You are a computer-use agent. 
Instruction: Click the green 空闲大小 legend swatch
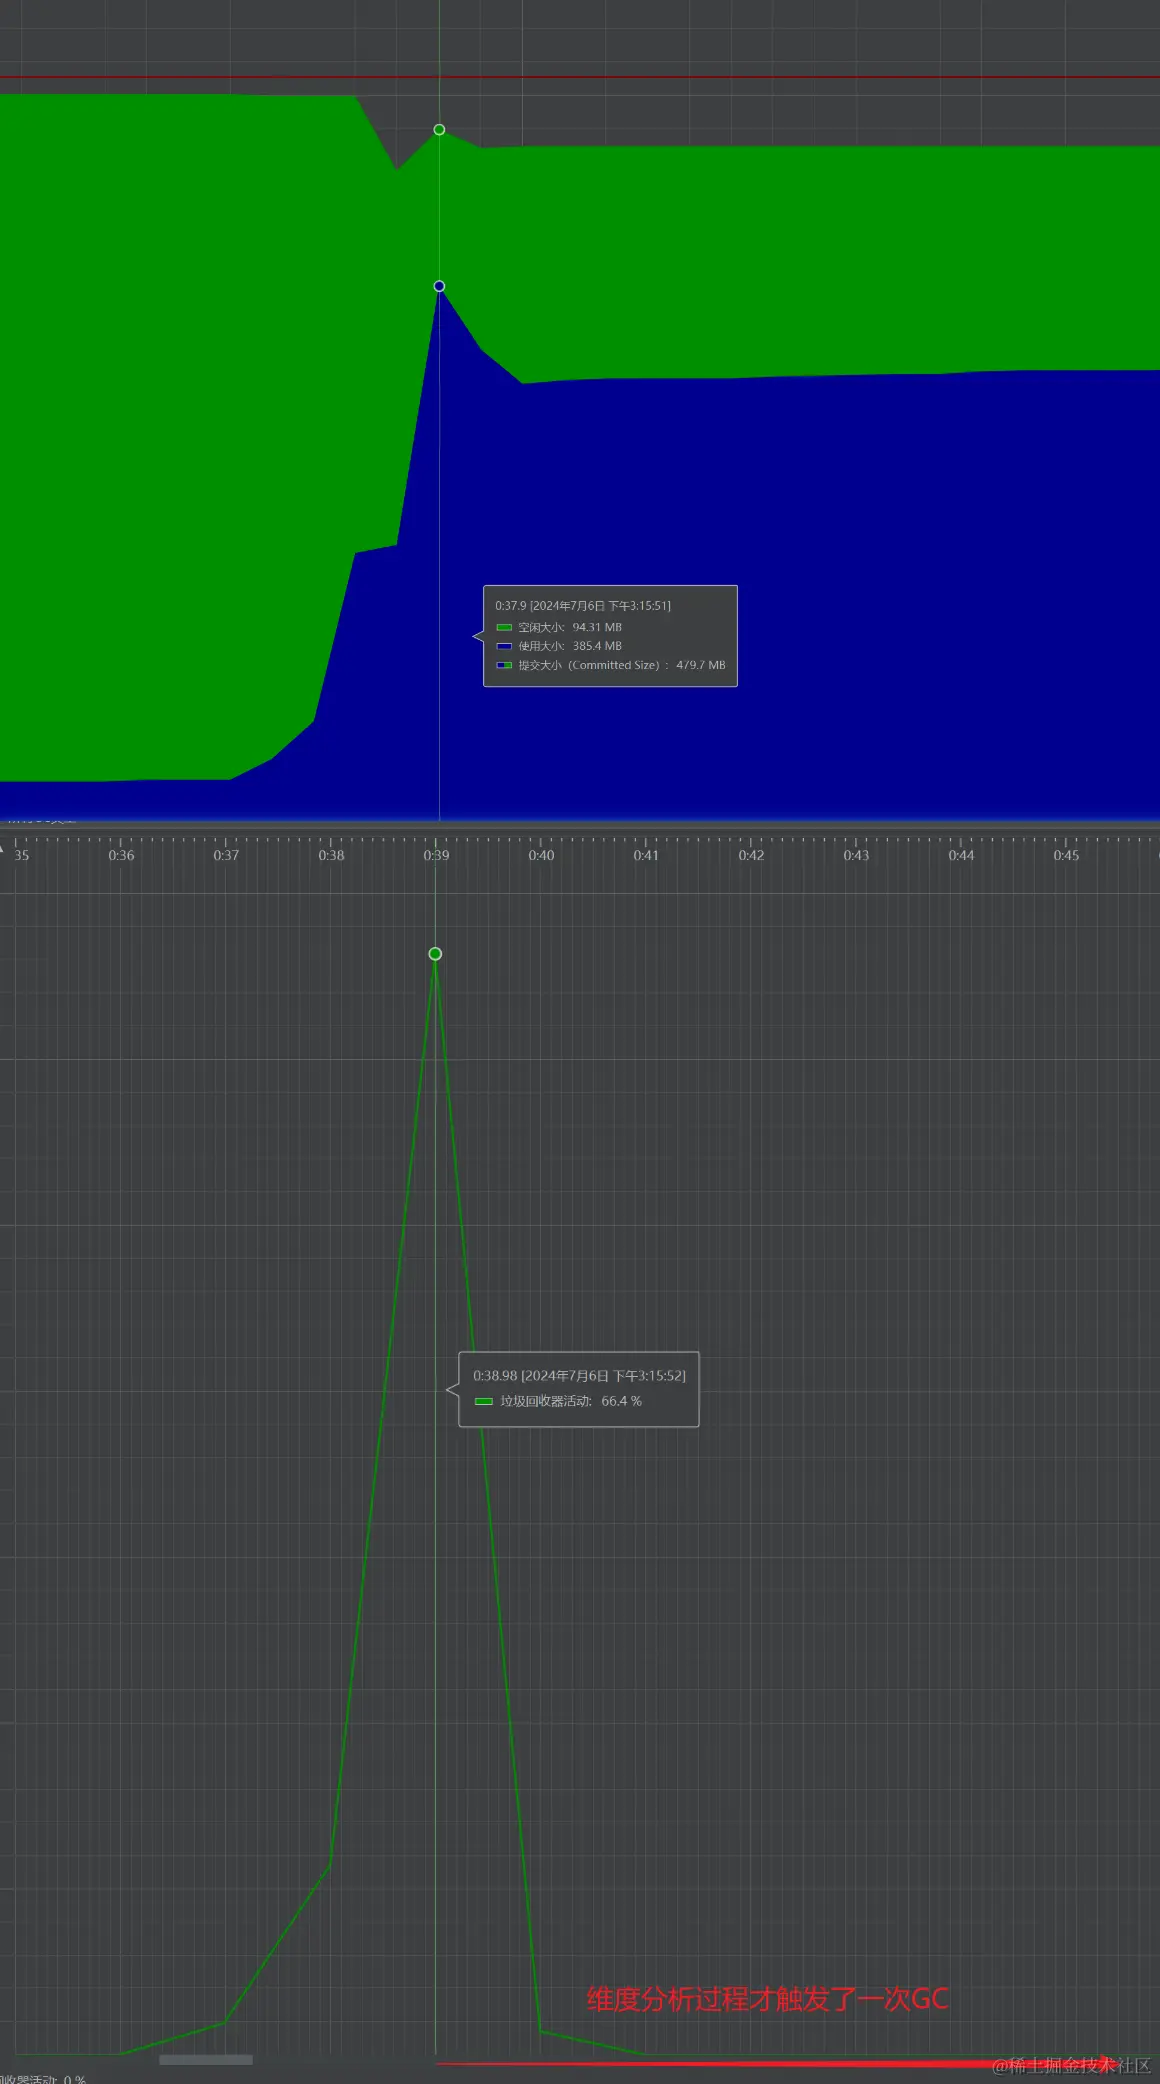click(504, 627)
